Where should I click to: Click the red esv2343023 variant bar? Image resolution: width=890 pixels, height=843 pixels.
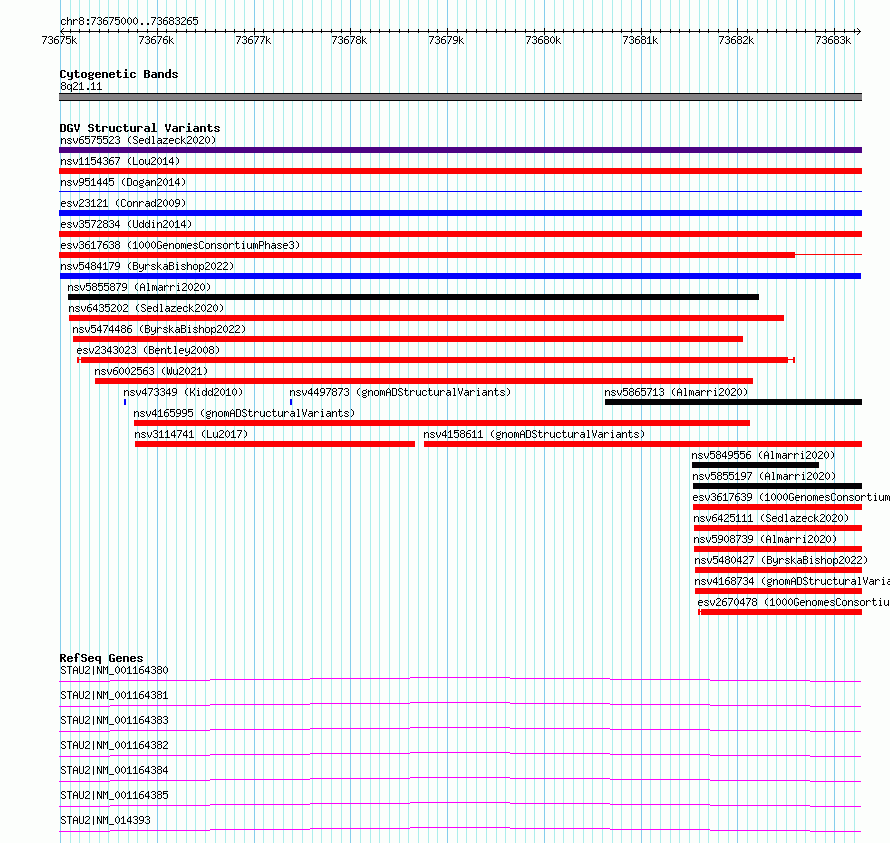pos(436,360)
